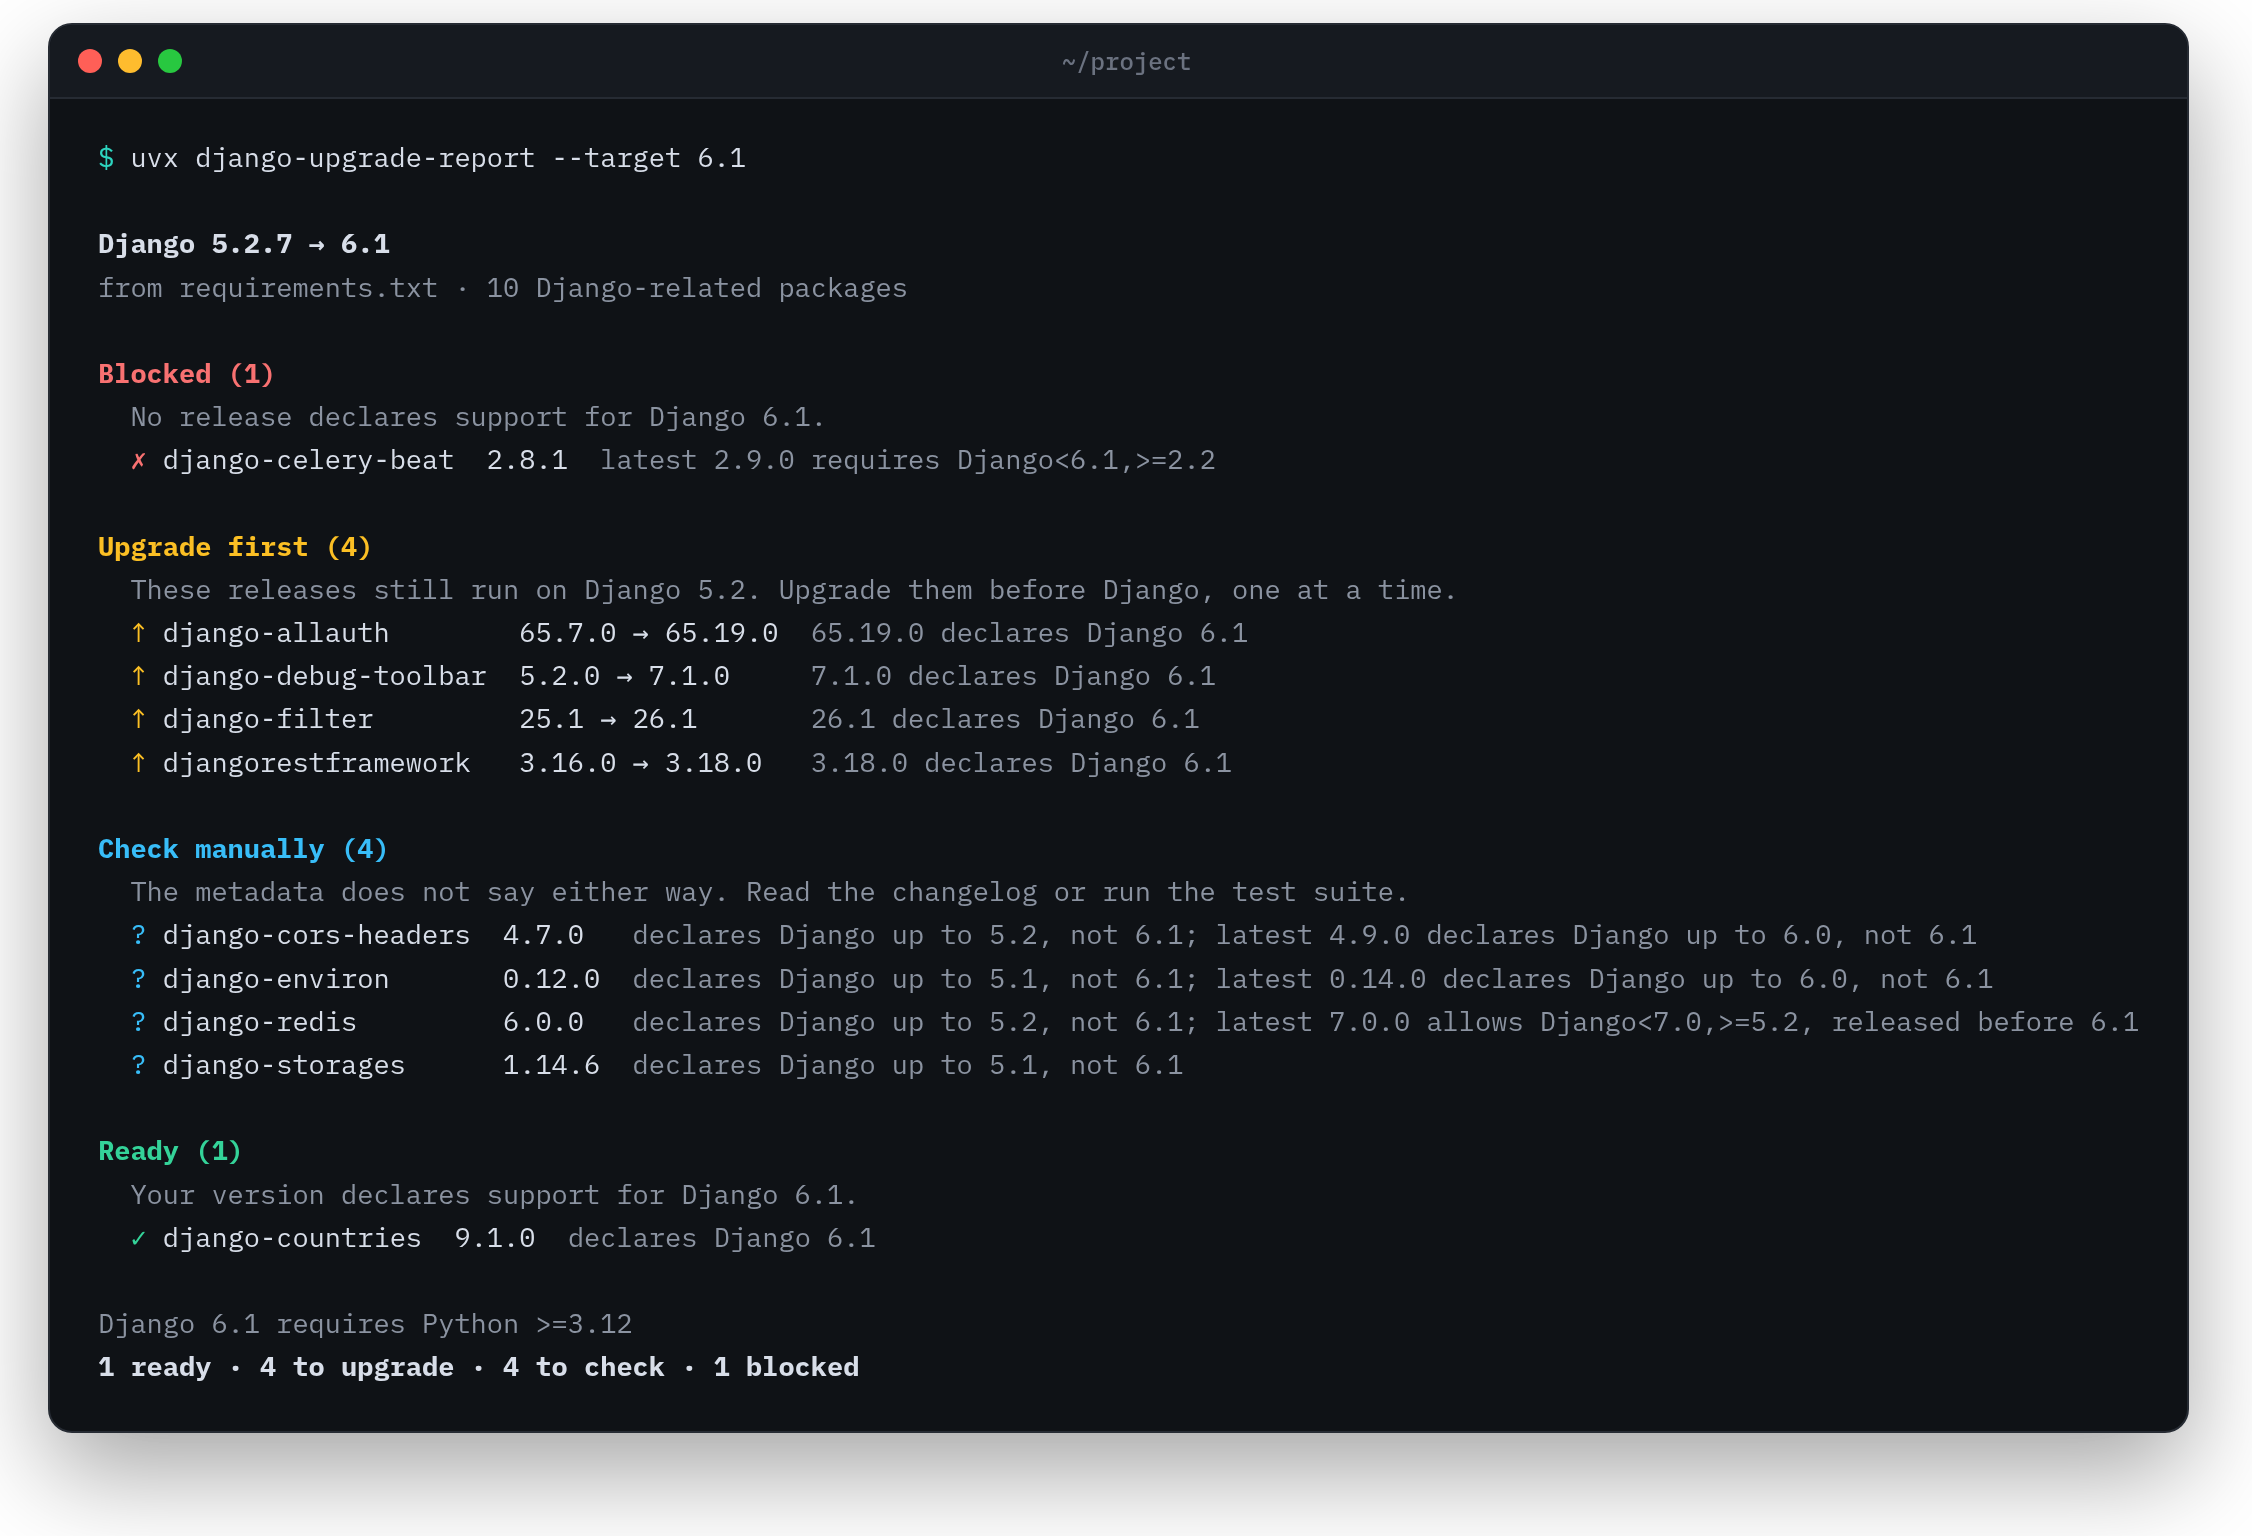Click the yellow 'Upgrade first (4)' heading
This screenshot has height=1536, width=2252.
(x=235, y=547)
